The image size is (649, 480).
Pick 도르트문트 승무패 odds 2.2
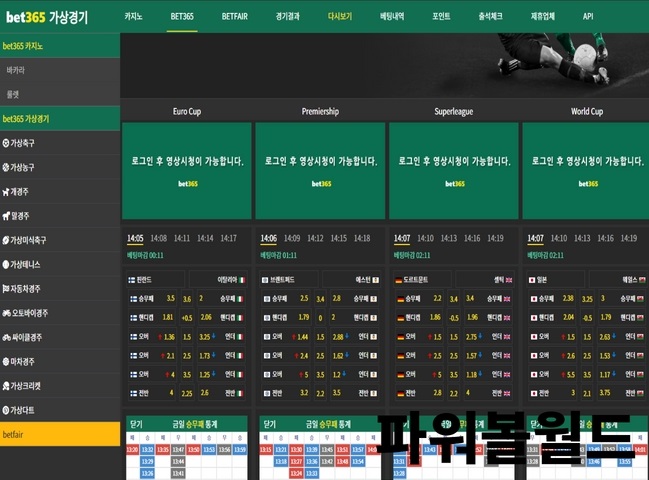(419, 298)
